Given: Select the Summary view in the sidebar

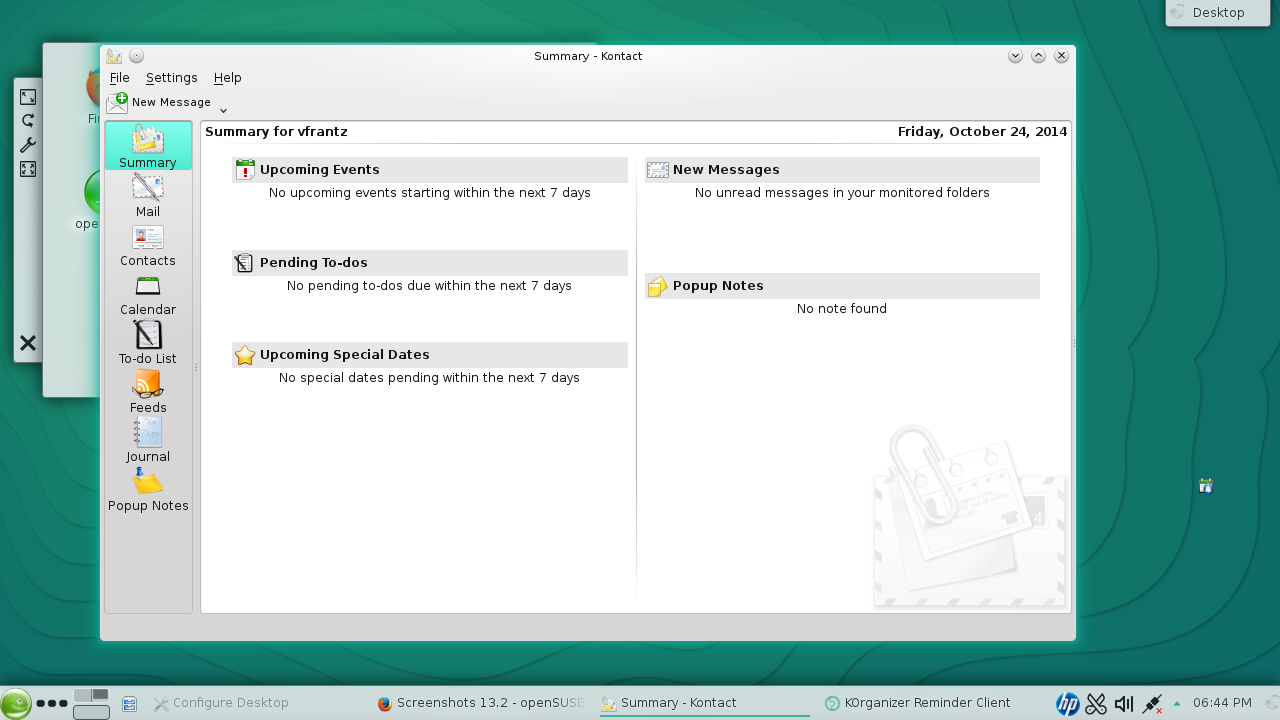Looking at the screenshot, I should click(148, 146).
